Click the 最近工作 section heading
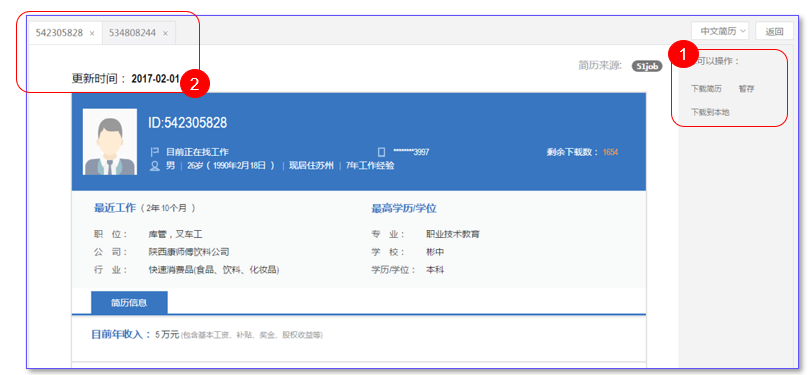Viewport: 809px width, 375px height. pos(115,208)
